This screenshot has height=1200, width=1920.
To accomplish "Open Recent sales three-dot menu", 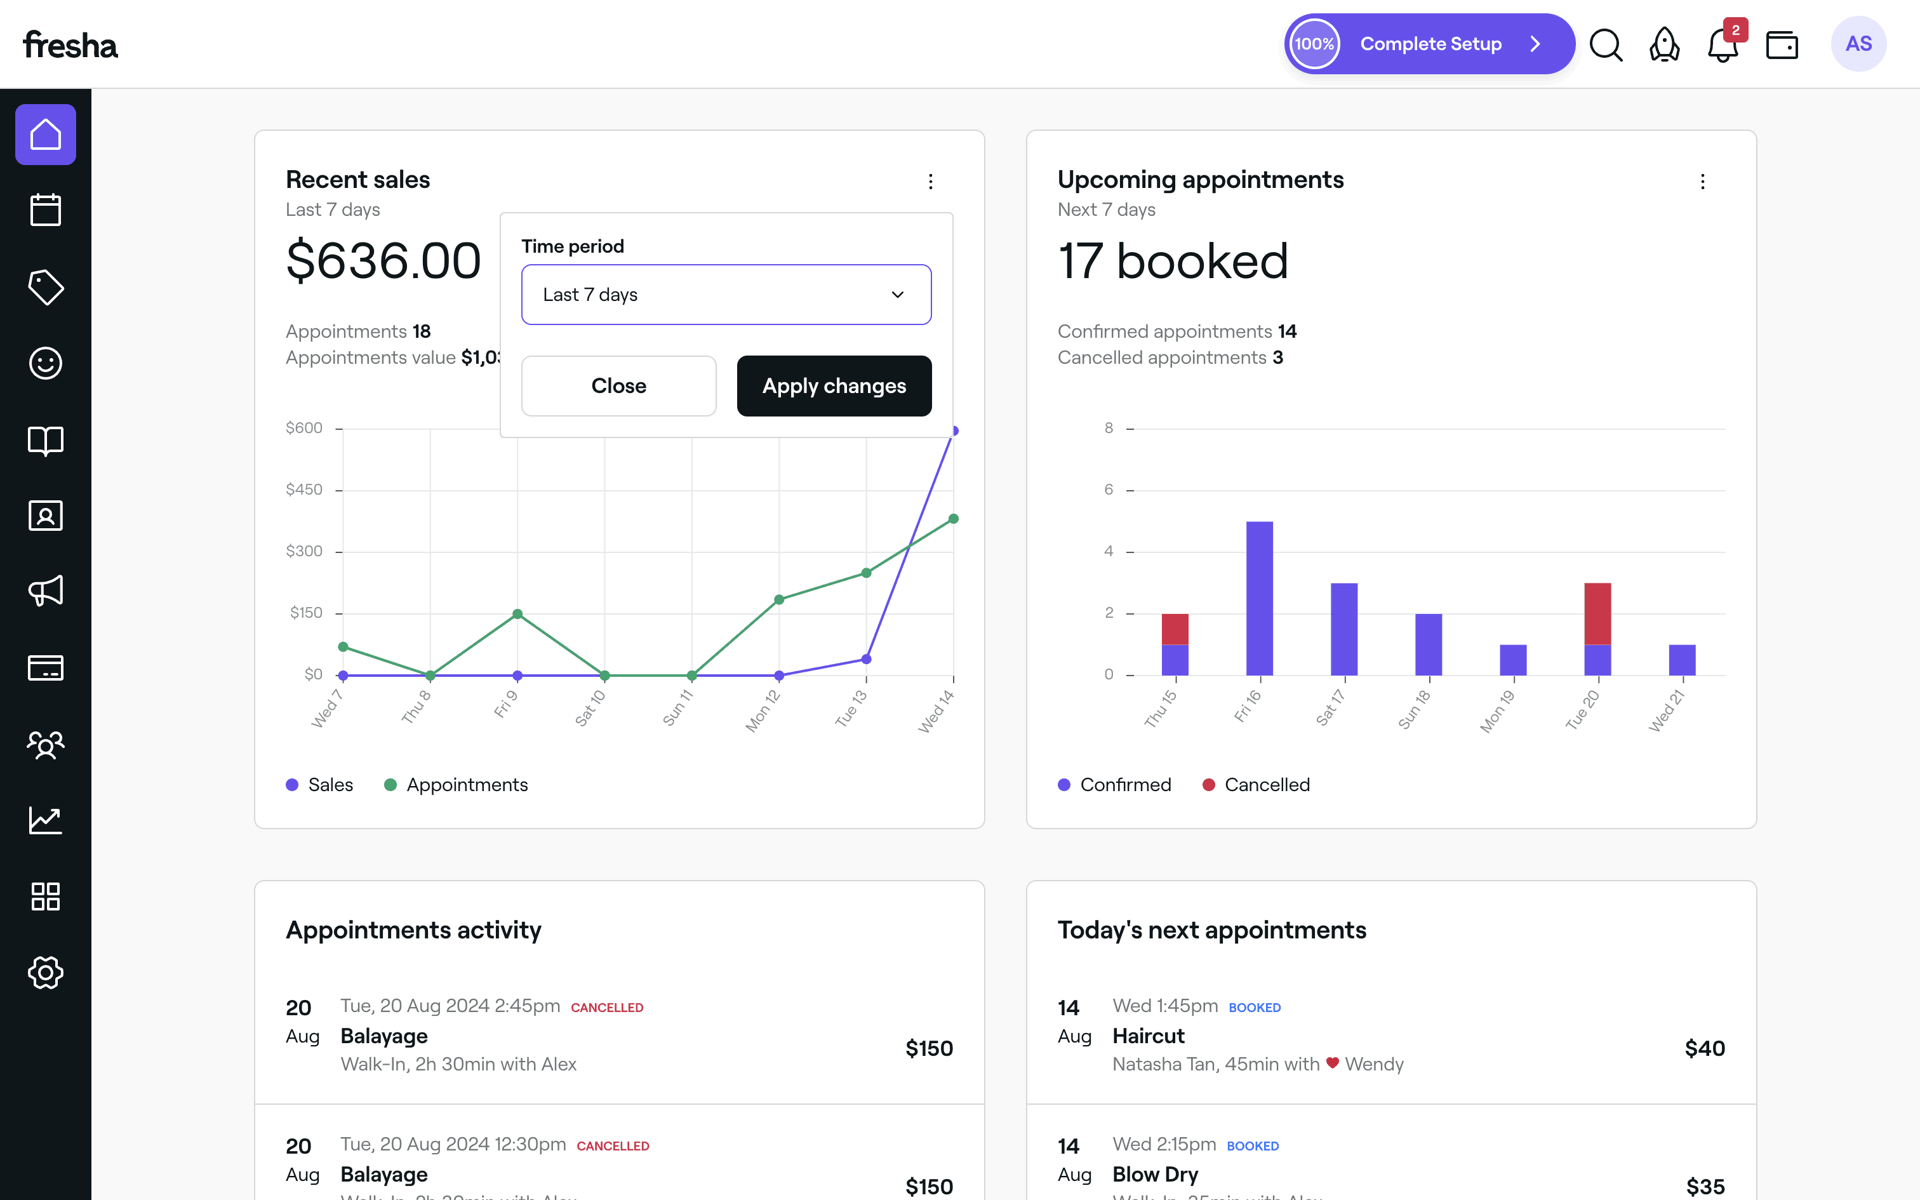I will (x=930, y=181).
